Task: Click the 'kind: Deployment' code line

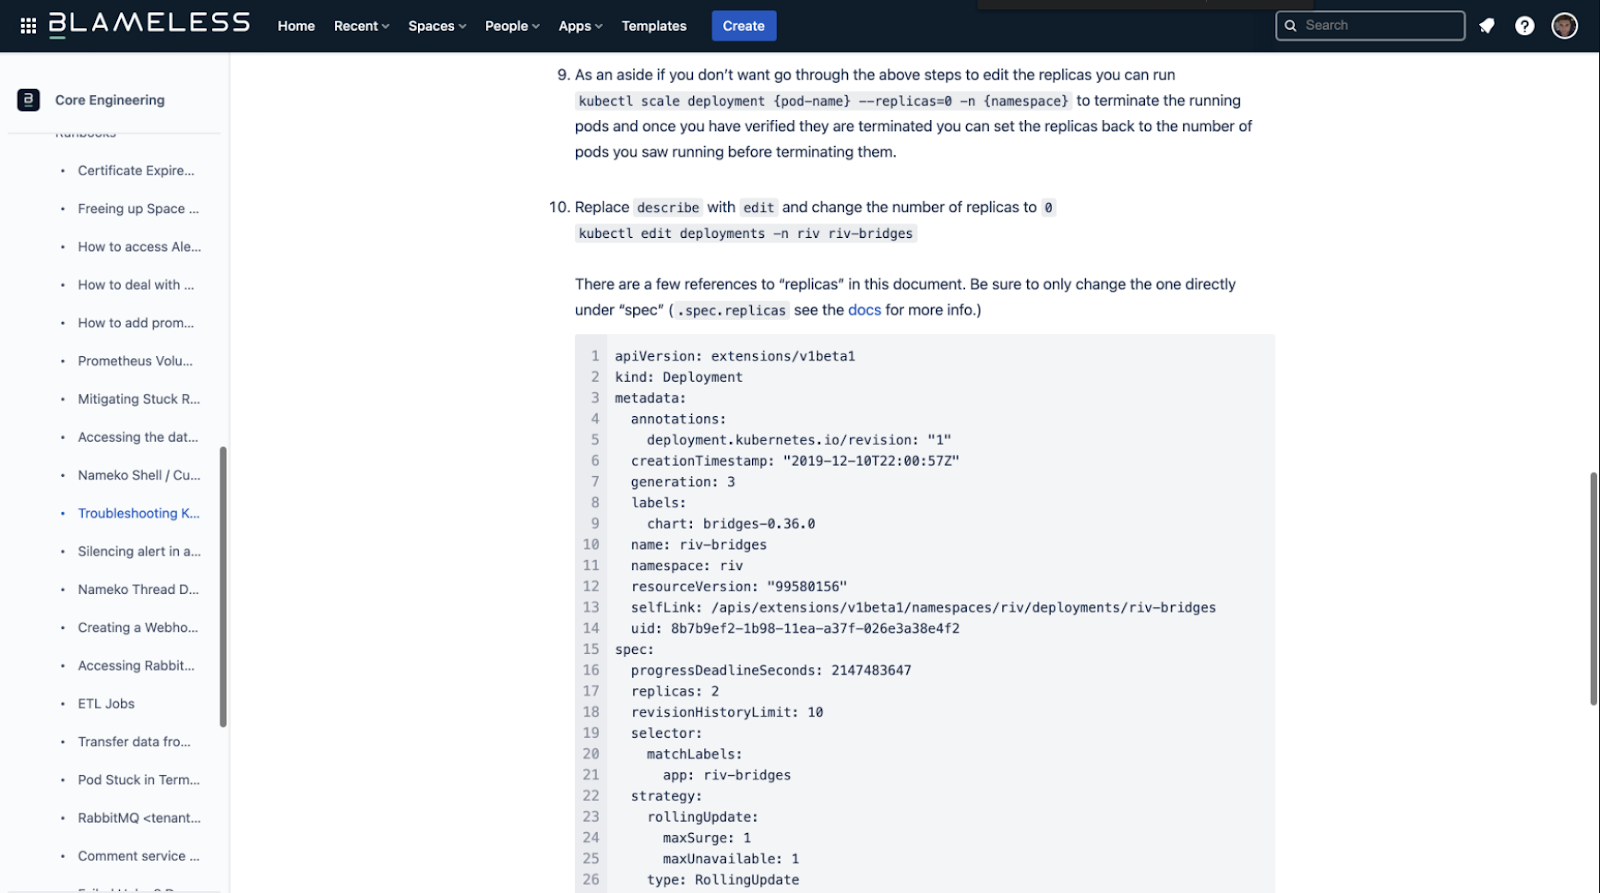Action: (679, 377)
